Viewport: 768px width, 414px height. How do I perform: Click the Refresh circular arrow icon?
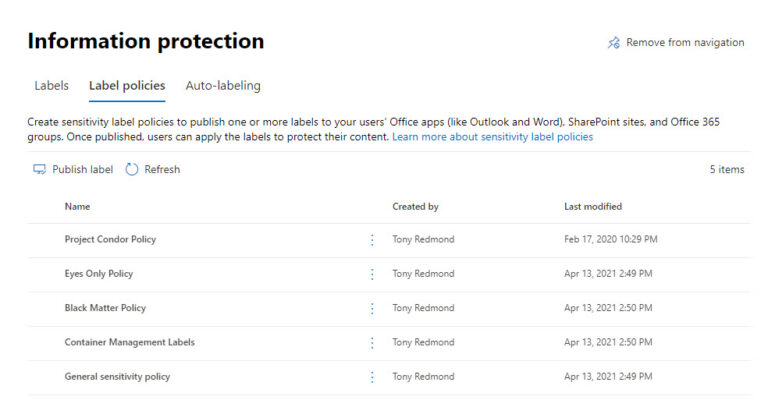132,170
